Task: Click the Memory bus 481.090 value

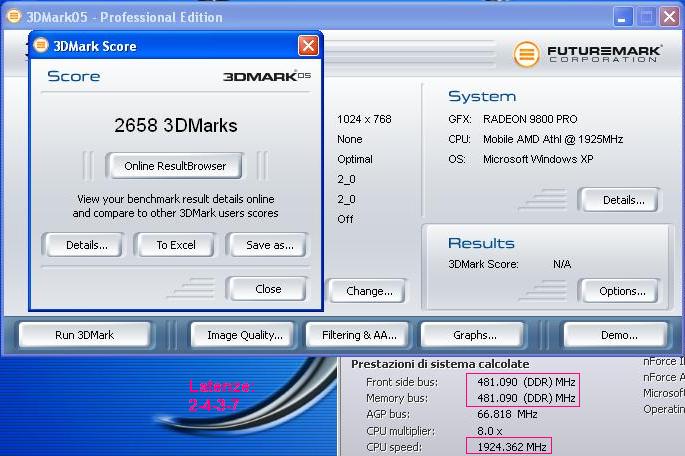Action: click(x=526, y=398)
